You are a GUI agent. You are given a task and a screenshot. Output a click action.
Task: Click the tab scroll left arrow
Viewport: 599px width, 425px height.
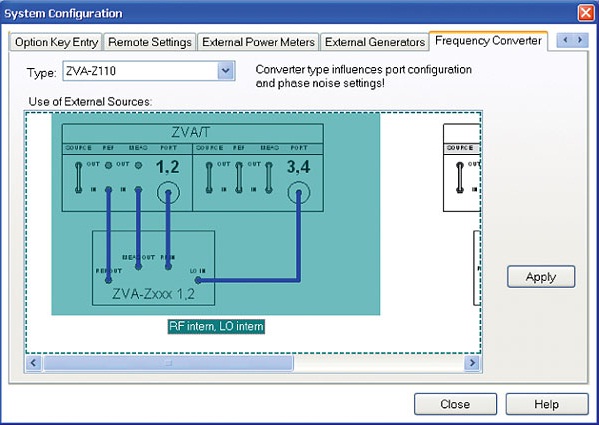click(x=565, y=40)
